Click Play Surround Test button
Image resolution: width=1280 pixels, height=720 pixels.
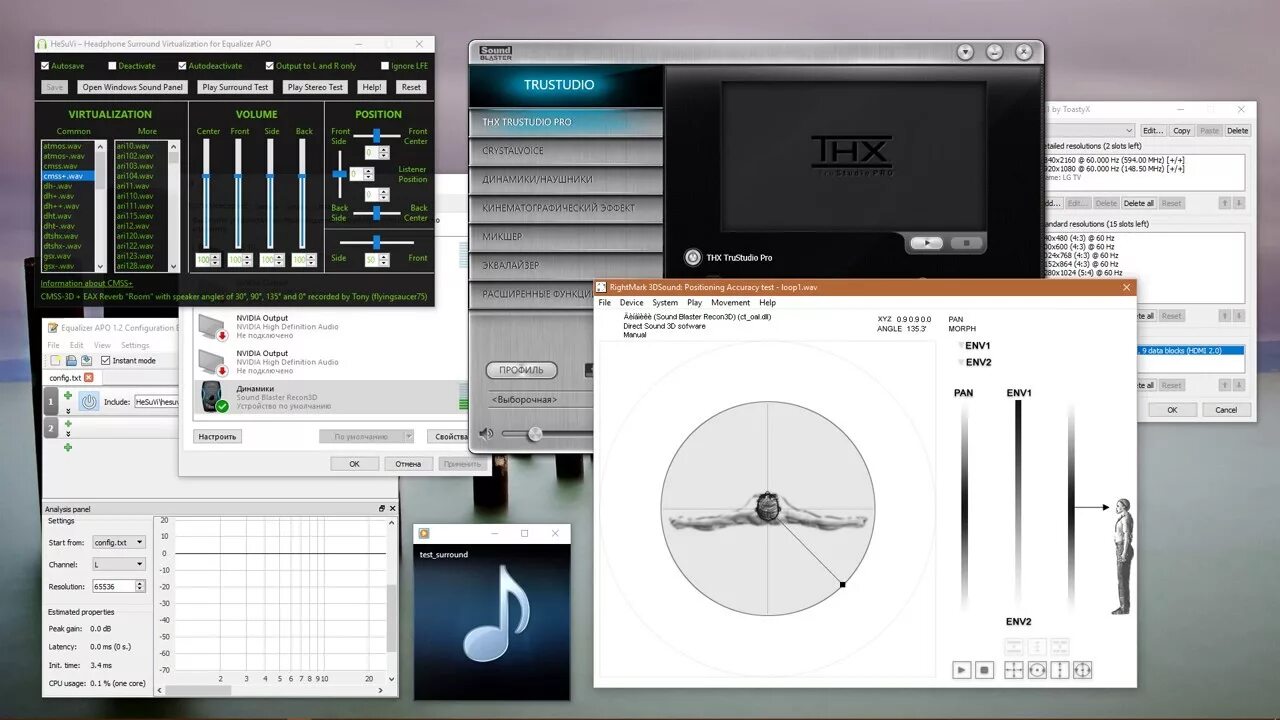tap(235, 87)
